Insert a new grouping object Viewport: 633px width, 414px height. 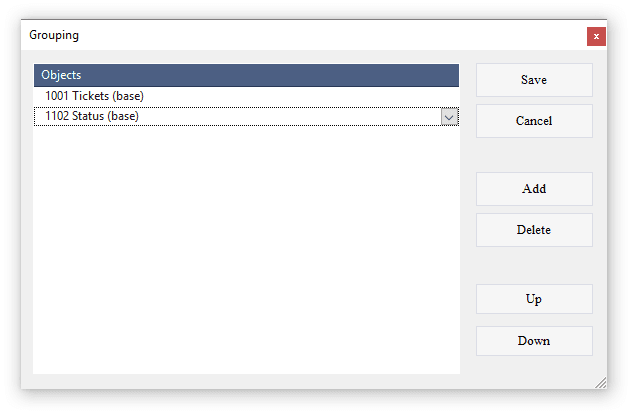click(534, 189)
